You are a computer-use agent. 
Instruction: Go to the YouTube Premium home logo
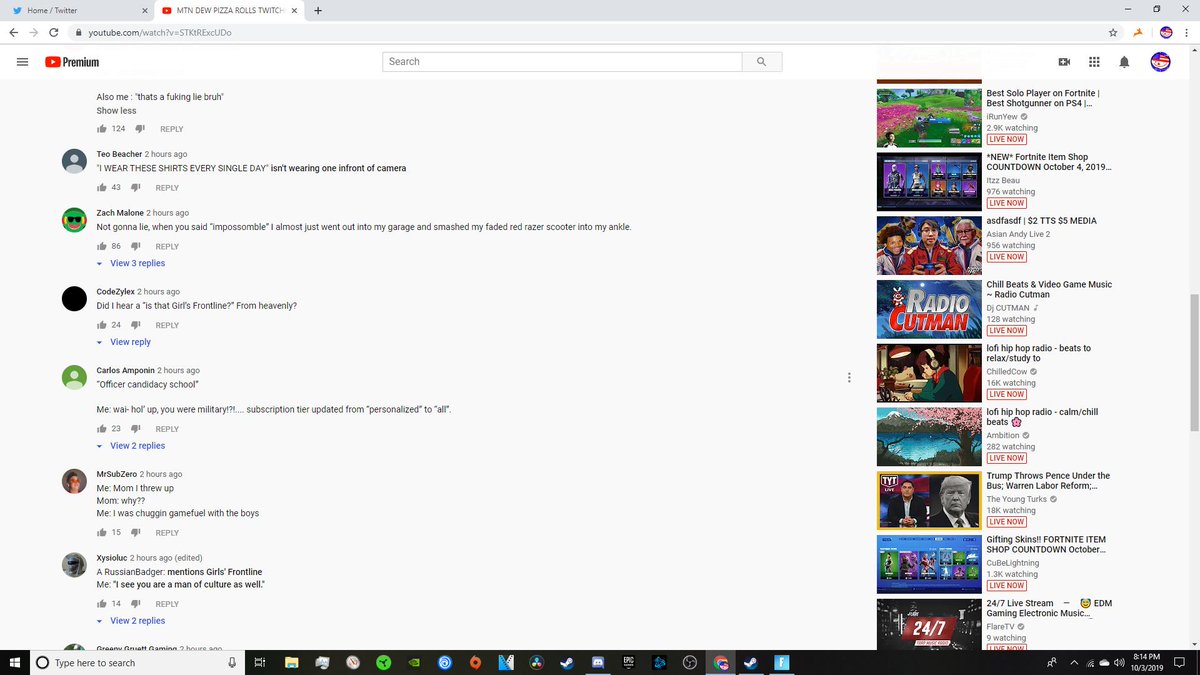pos(72,62)
